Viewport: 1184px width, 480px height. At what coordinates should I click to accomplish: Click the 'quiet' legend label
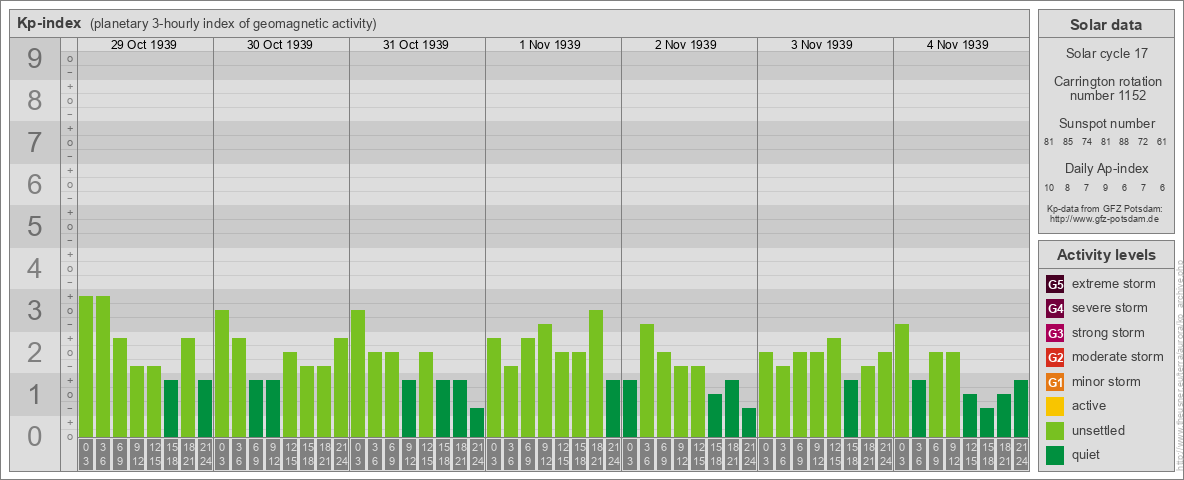click(1088, 454)
